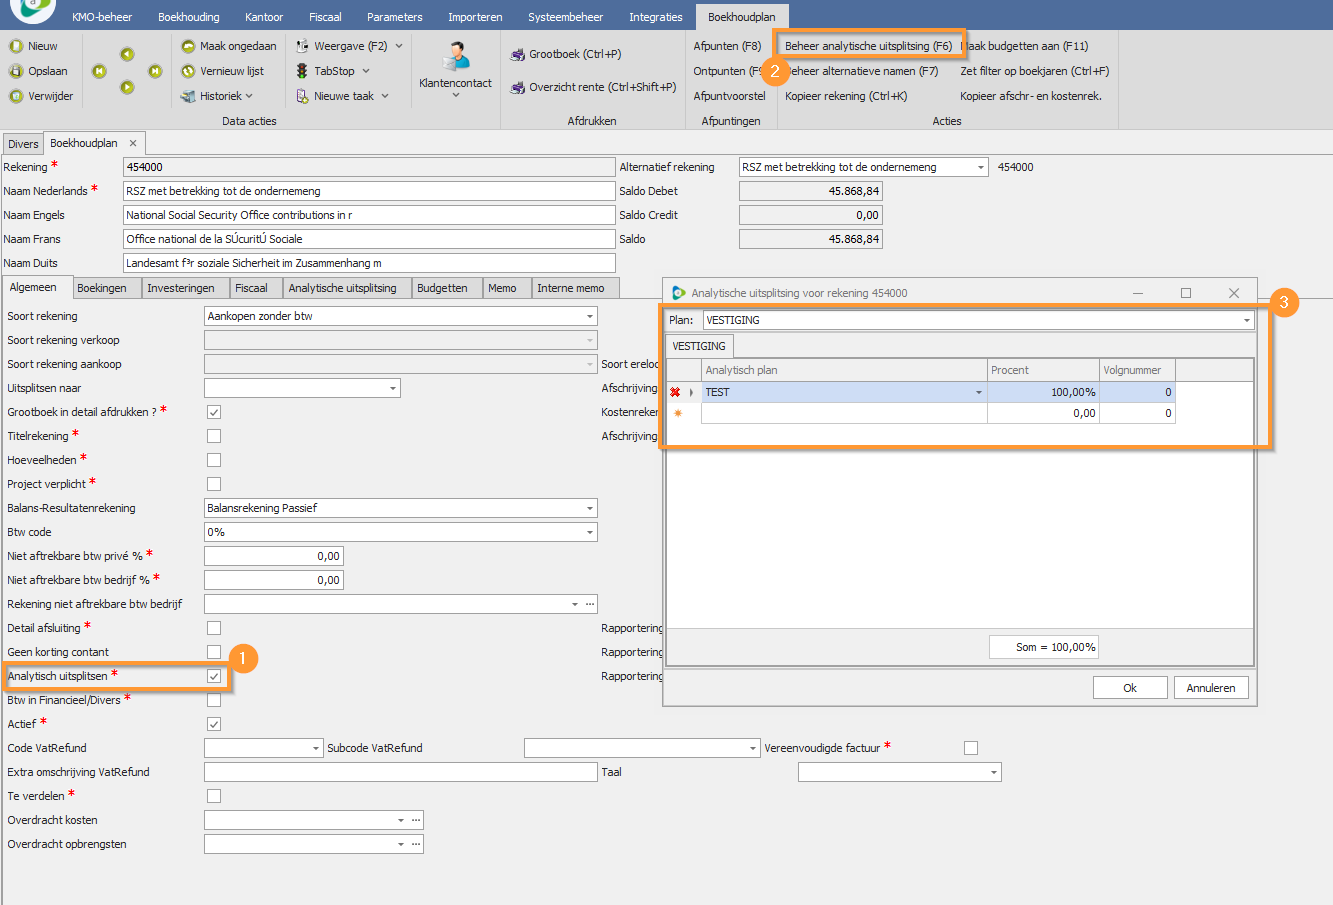Click the Grootboek print icon
The width and height of the screenshot is (1333, 905).
pos(517,55)
